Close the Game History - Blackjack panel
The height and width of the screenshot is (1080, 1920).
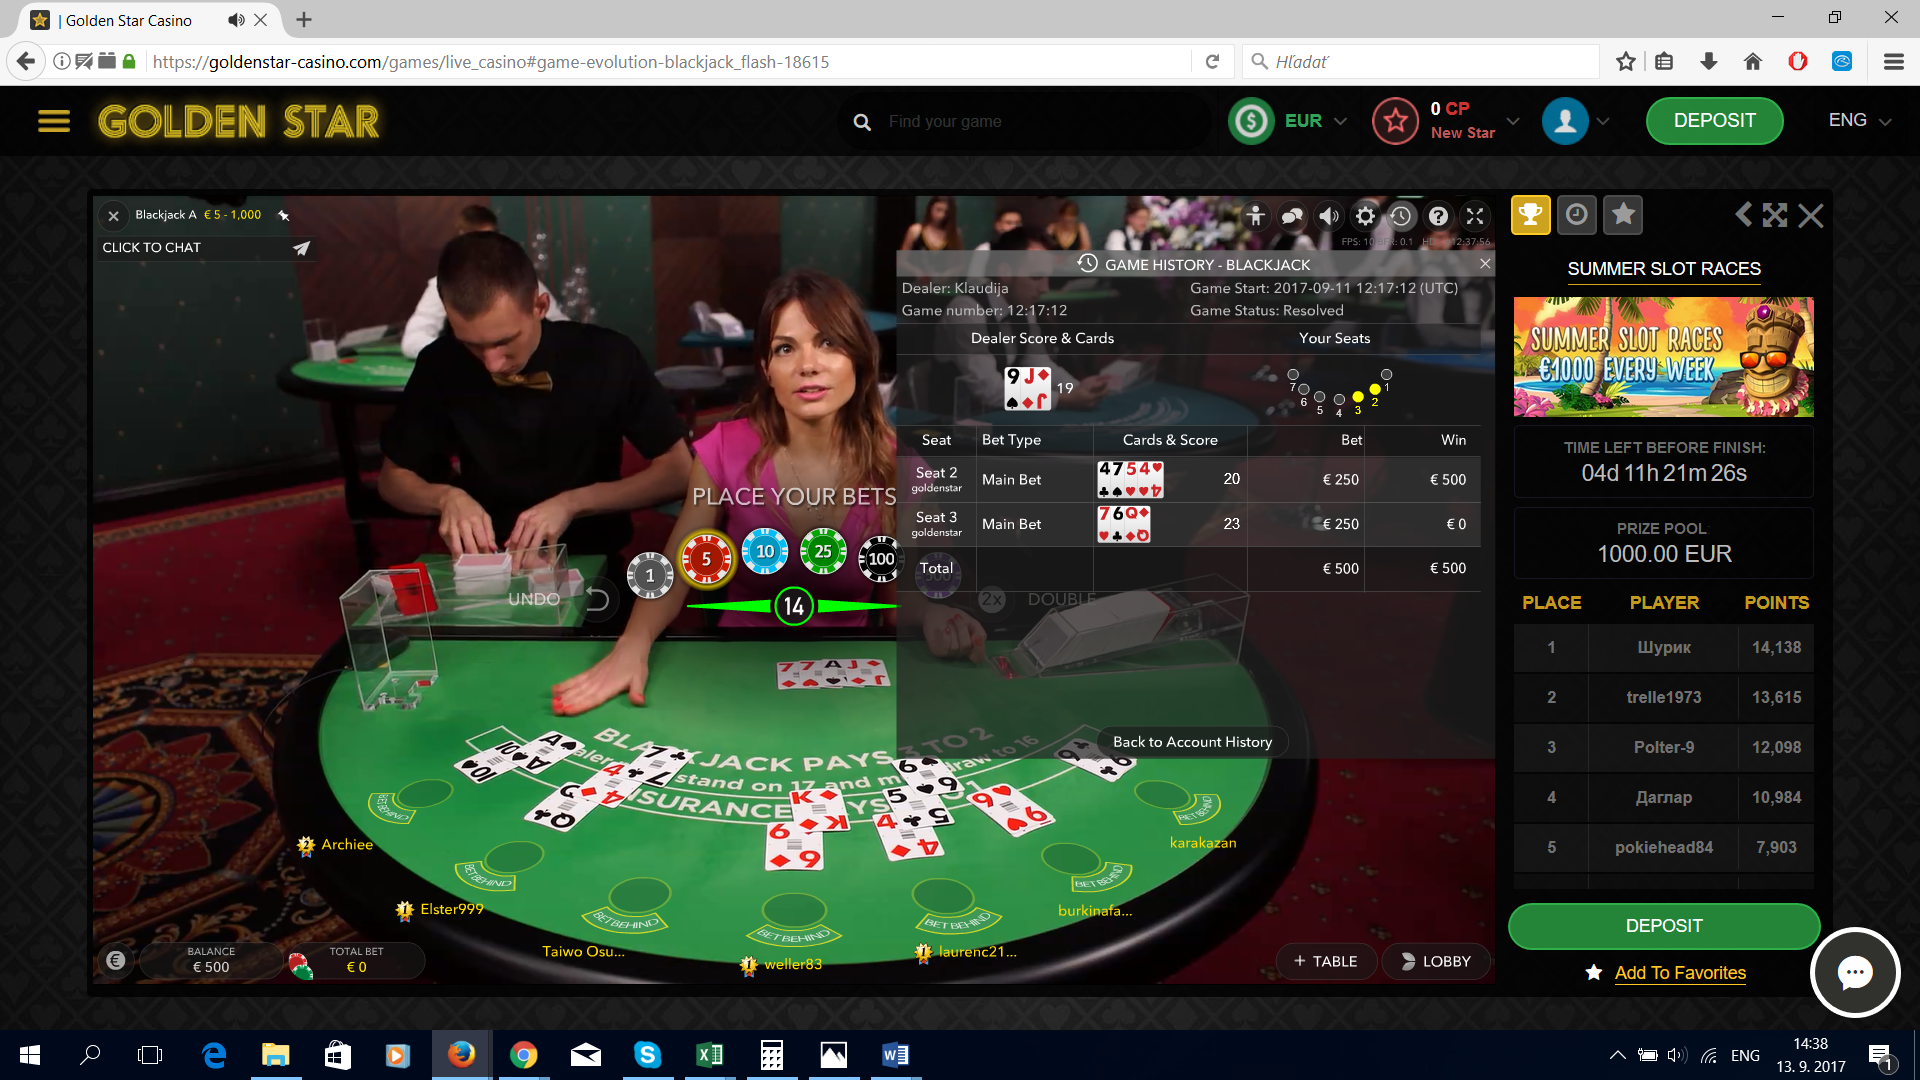(1485, 264)
